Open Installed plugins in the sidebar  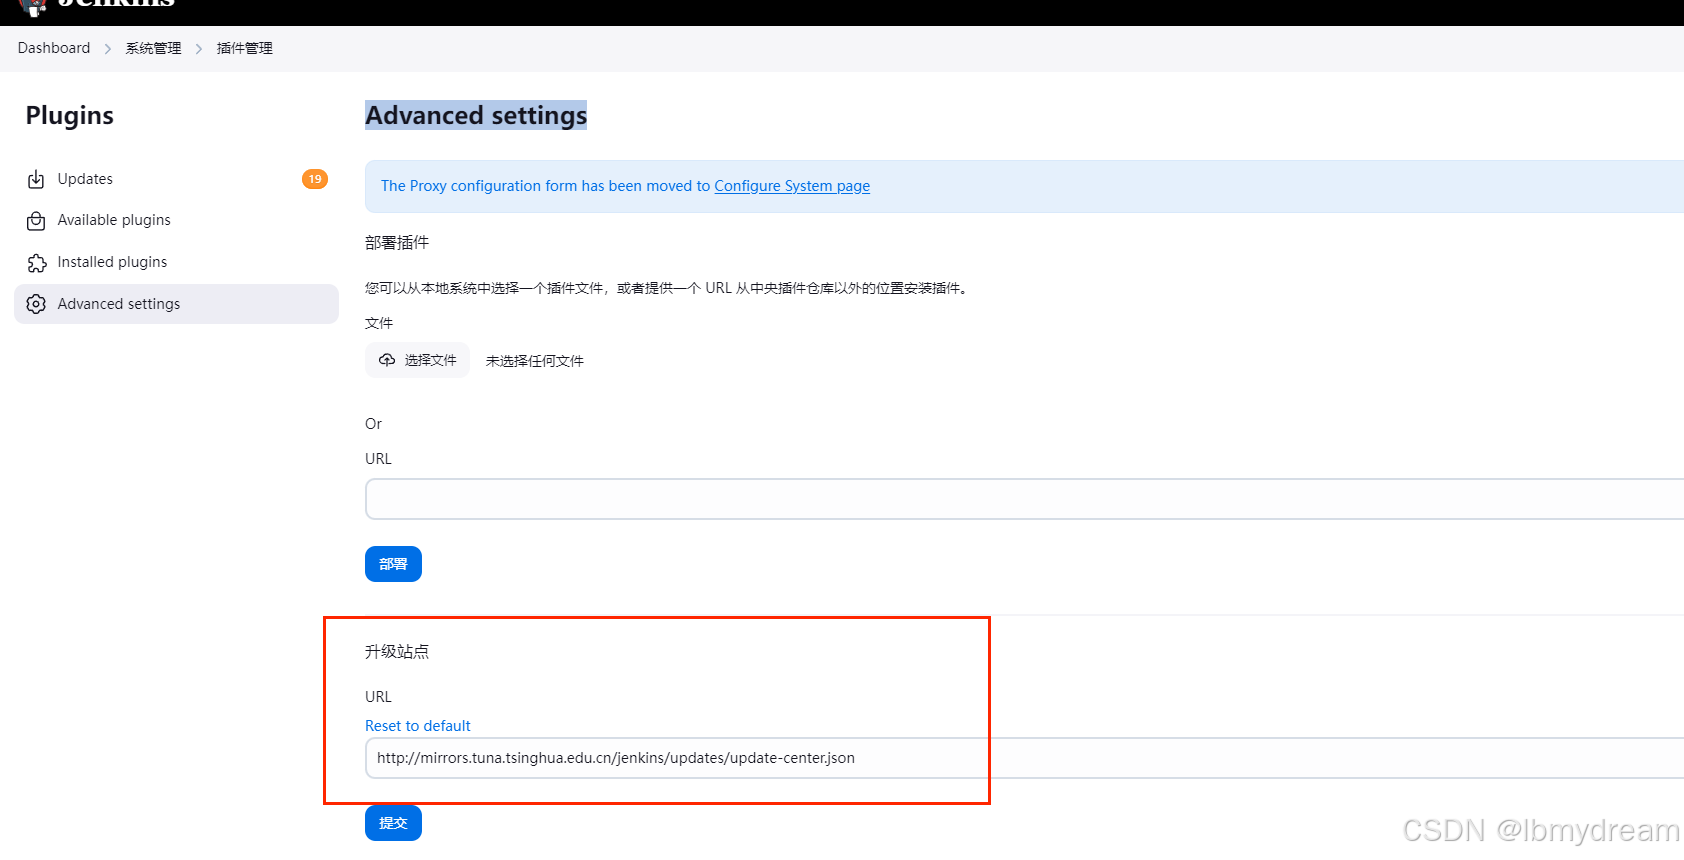point(176,262)
